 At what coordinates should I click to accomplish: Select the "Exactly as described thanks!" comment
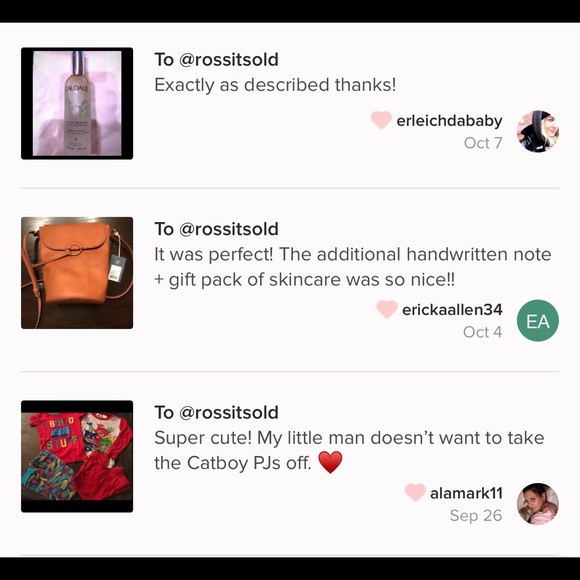coord(275,85)
